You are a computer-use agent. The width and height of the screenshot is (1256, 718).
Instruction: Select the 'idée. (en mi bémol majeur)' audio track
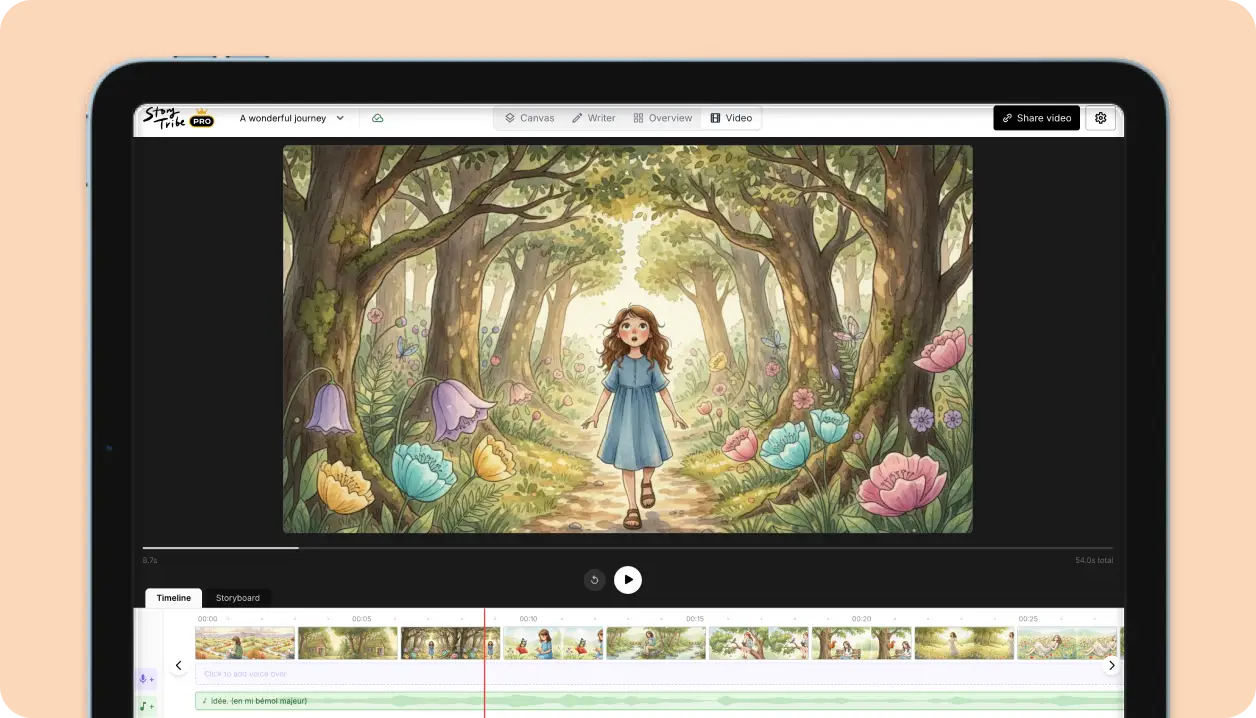(659, 701)
